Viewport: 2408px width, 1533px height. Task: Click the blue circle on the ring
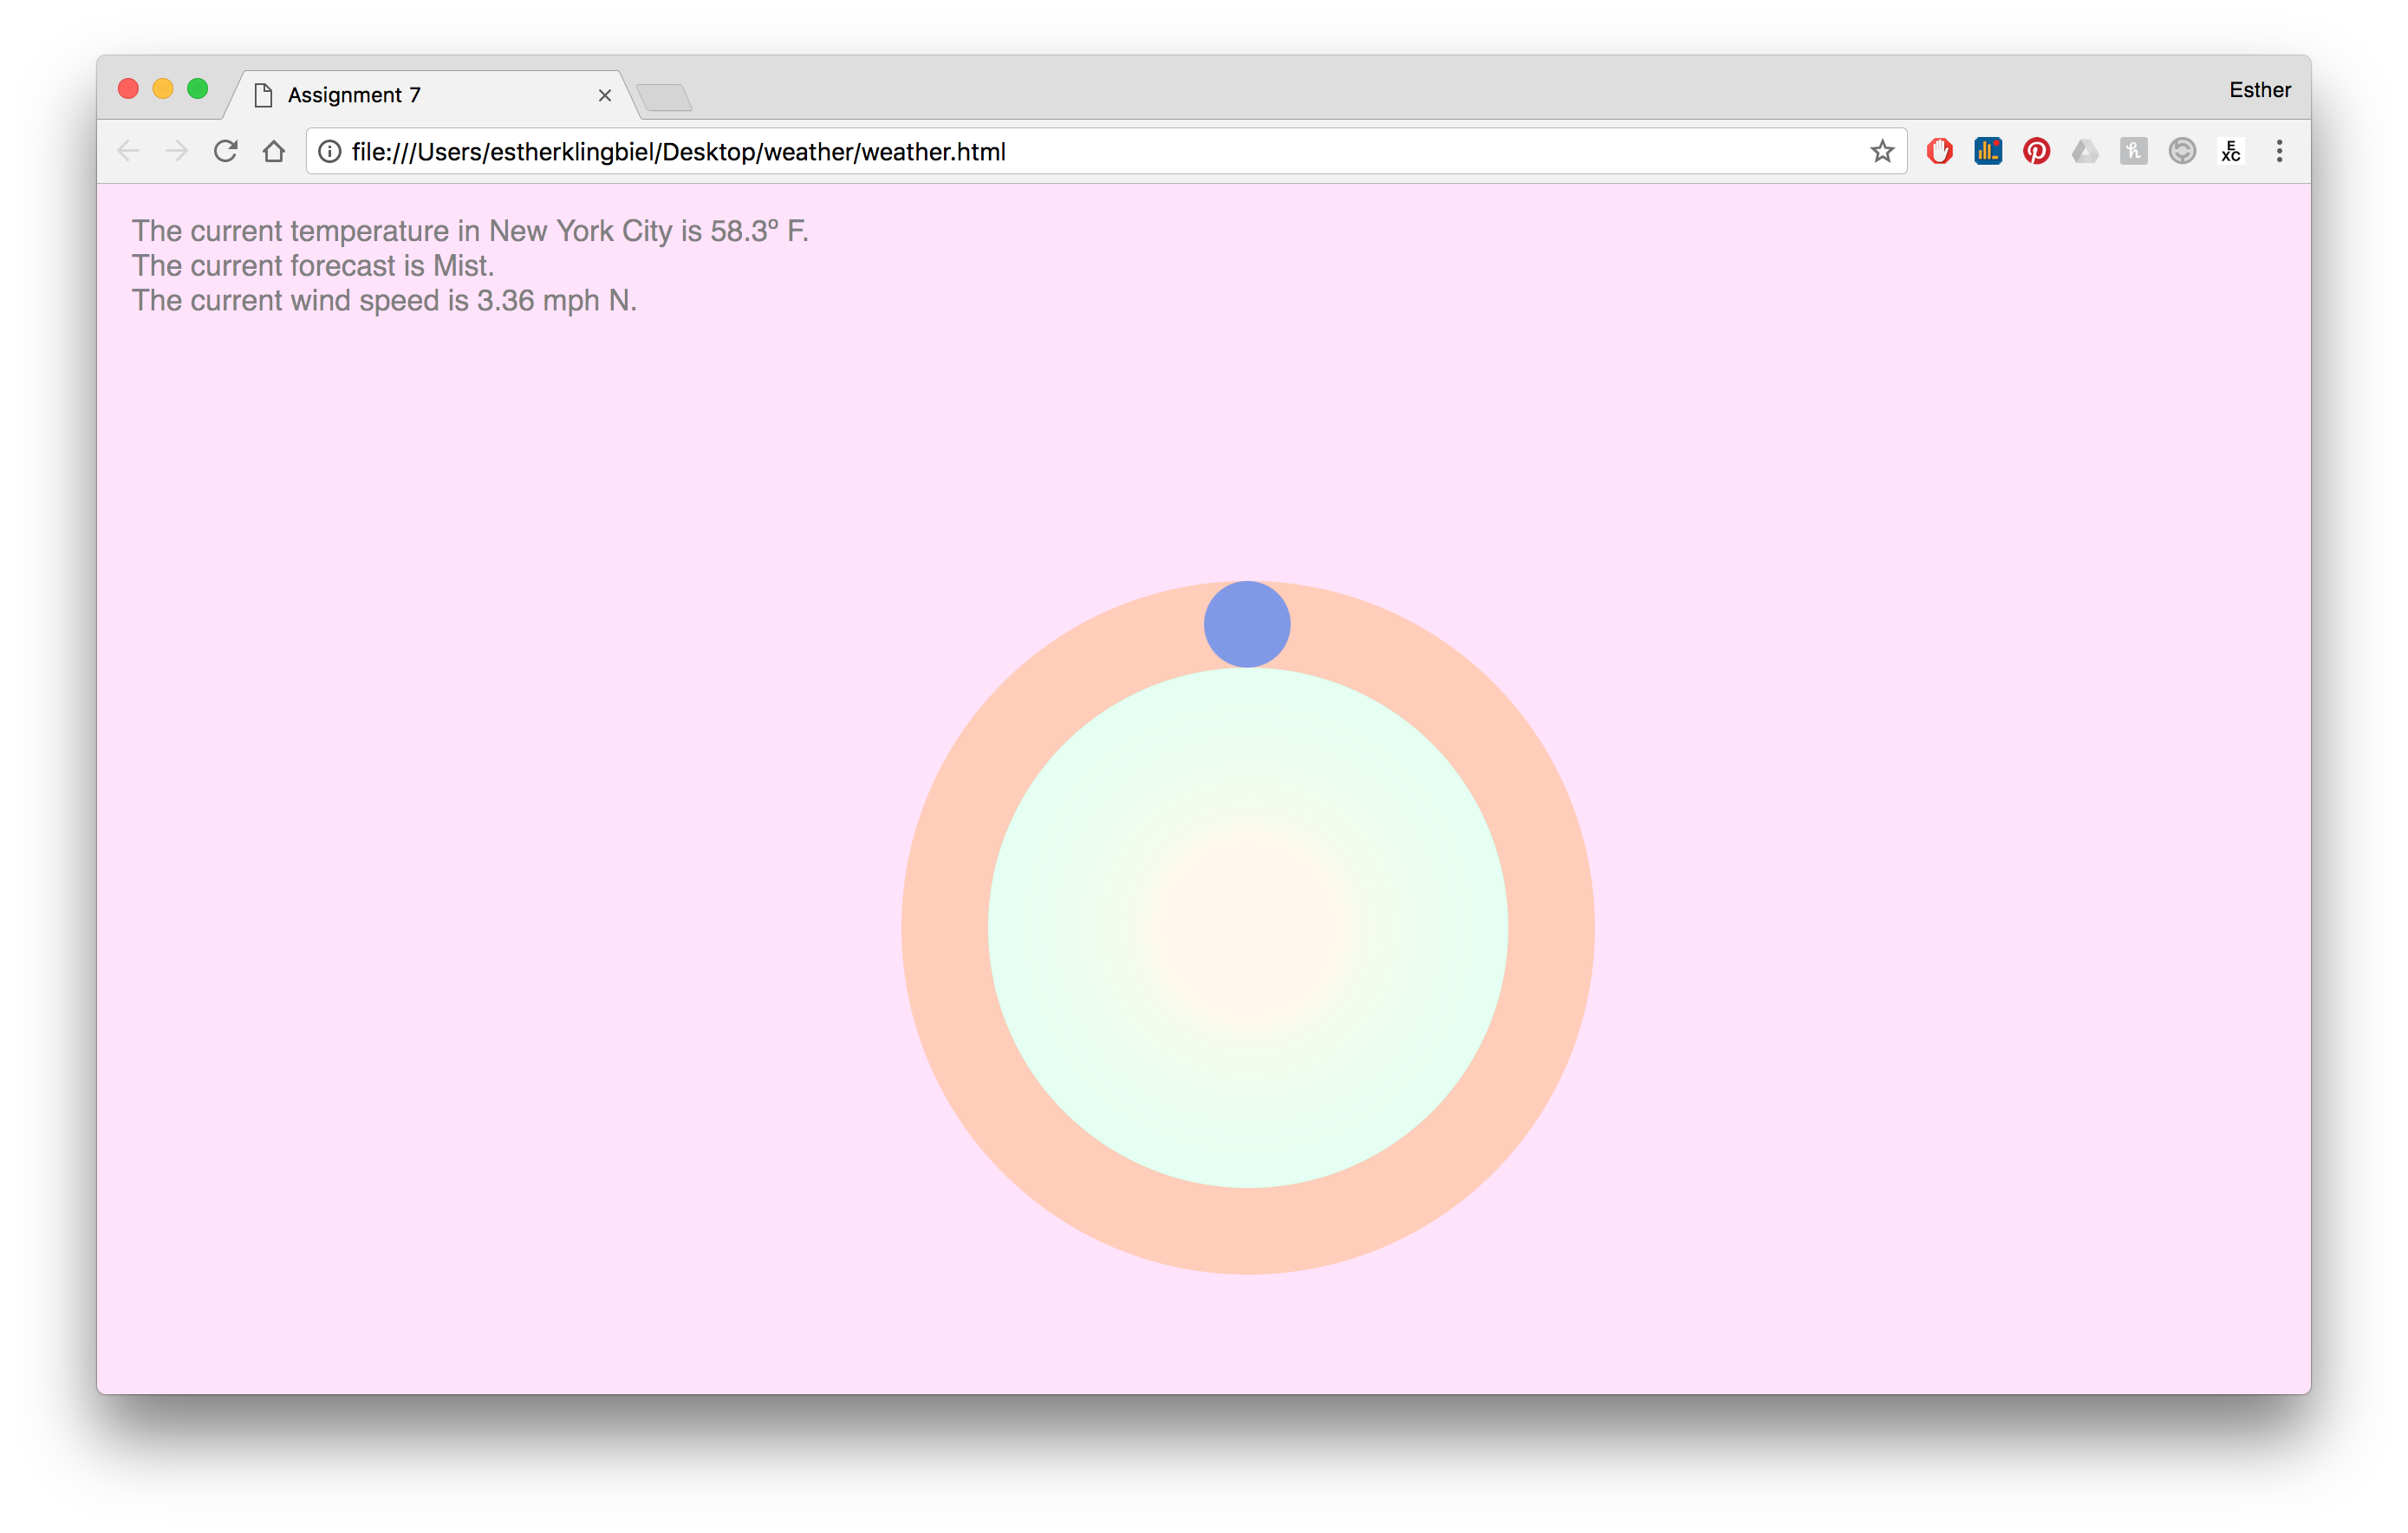[1247, 624]
